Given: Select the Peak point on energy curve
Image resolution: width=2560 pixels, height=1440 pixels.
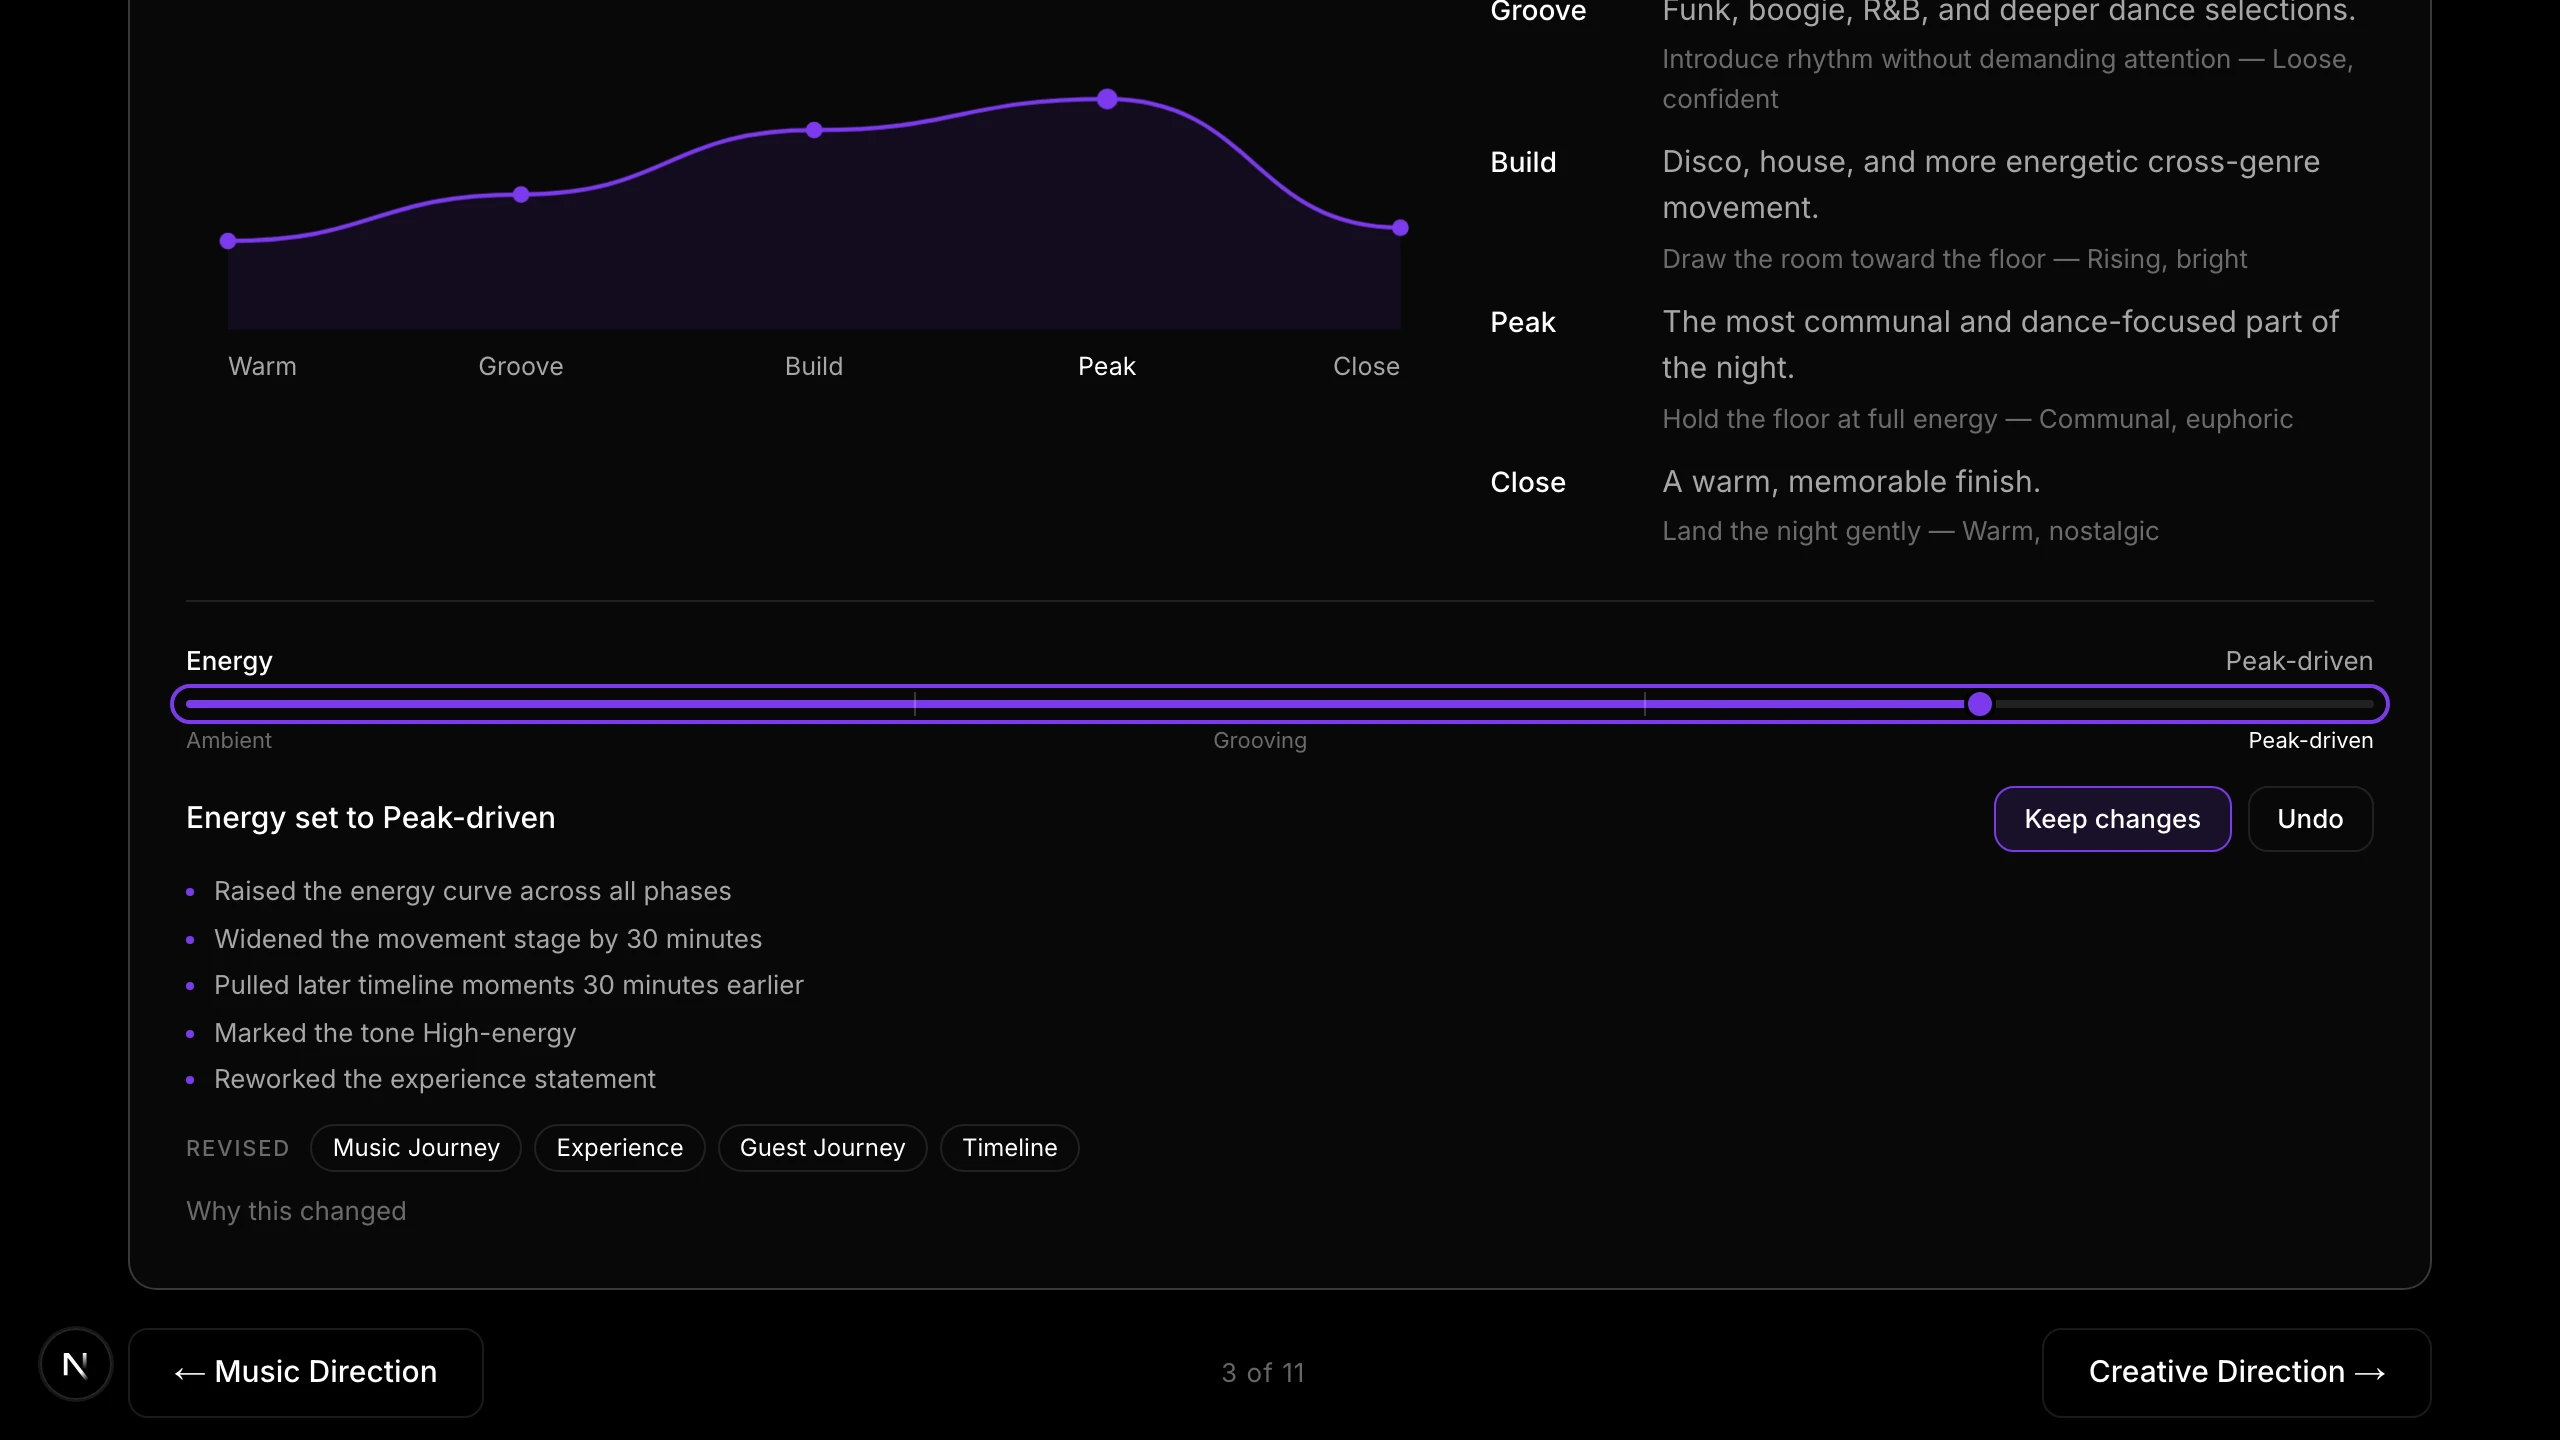Looking at the screenshot, I should 1107,99.
